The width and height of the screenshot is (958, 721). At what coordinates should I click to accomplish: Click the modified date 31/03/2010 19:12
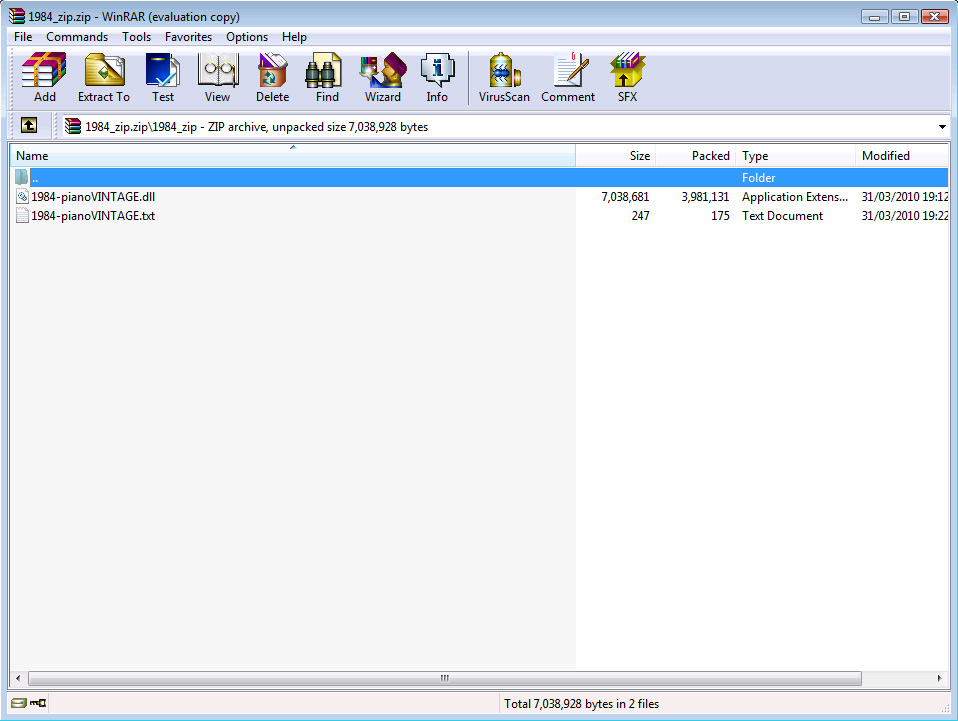click(x=905, y=197)
